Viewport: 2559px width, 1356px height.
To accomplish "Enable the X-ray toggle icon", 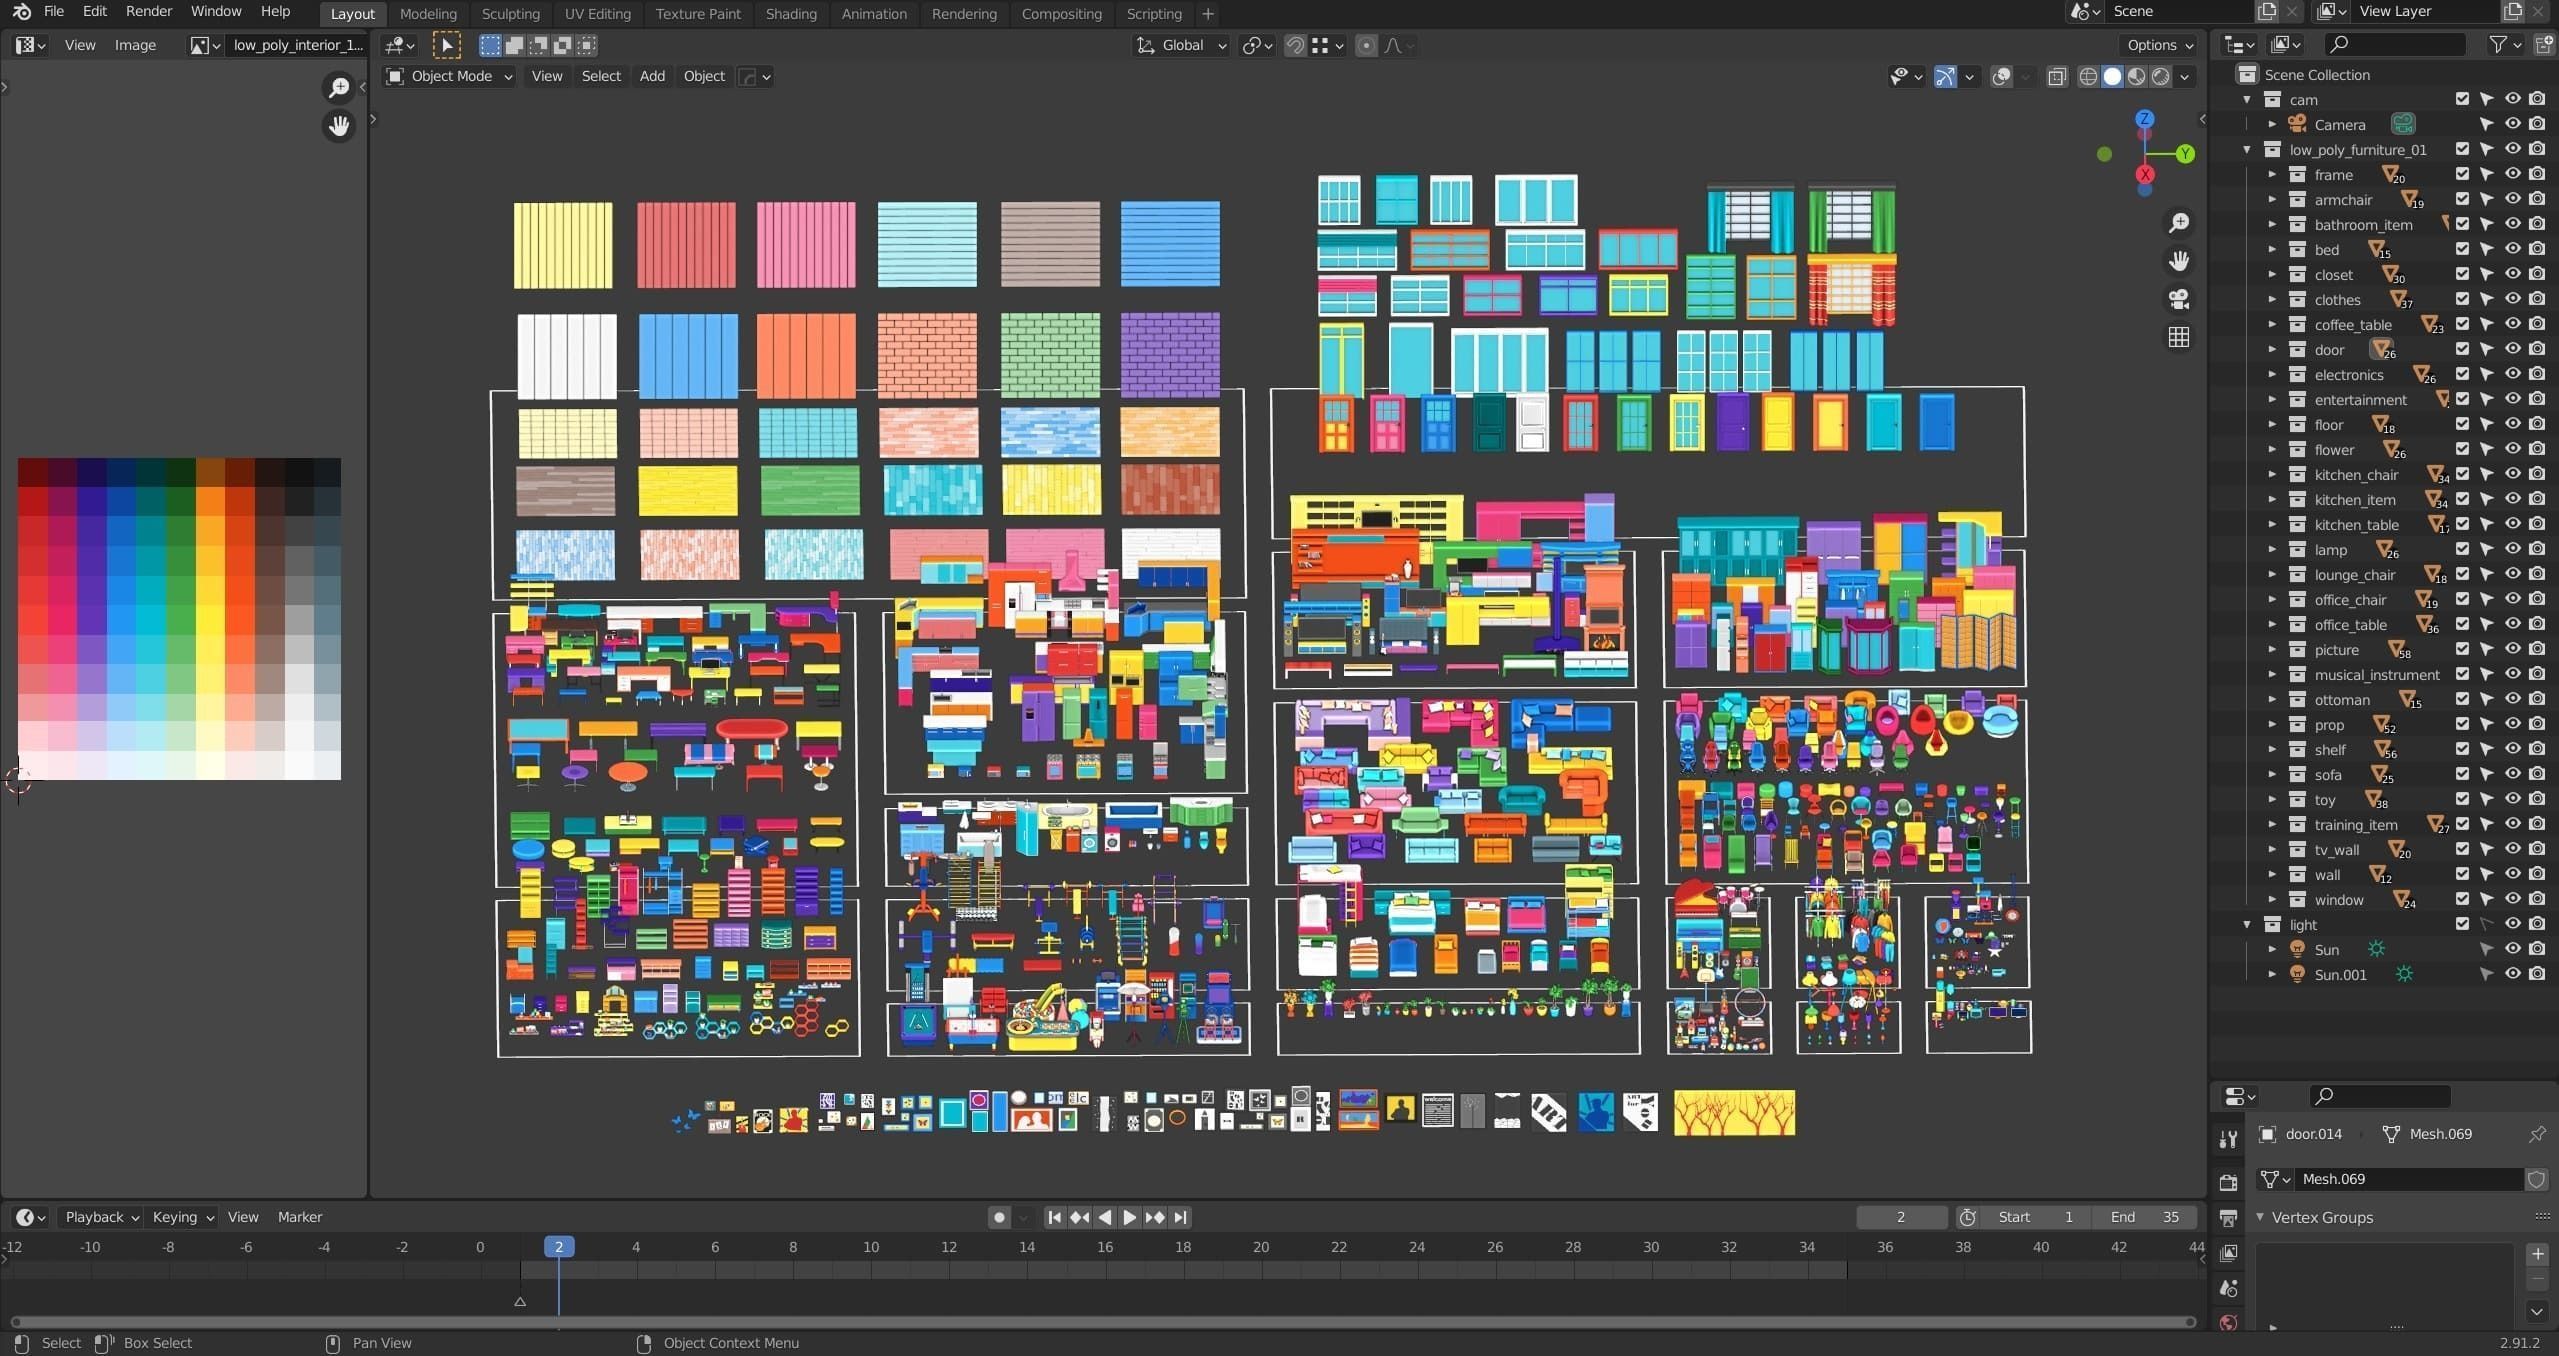I will coord(2056,77).
